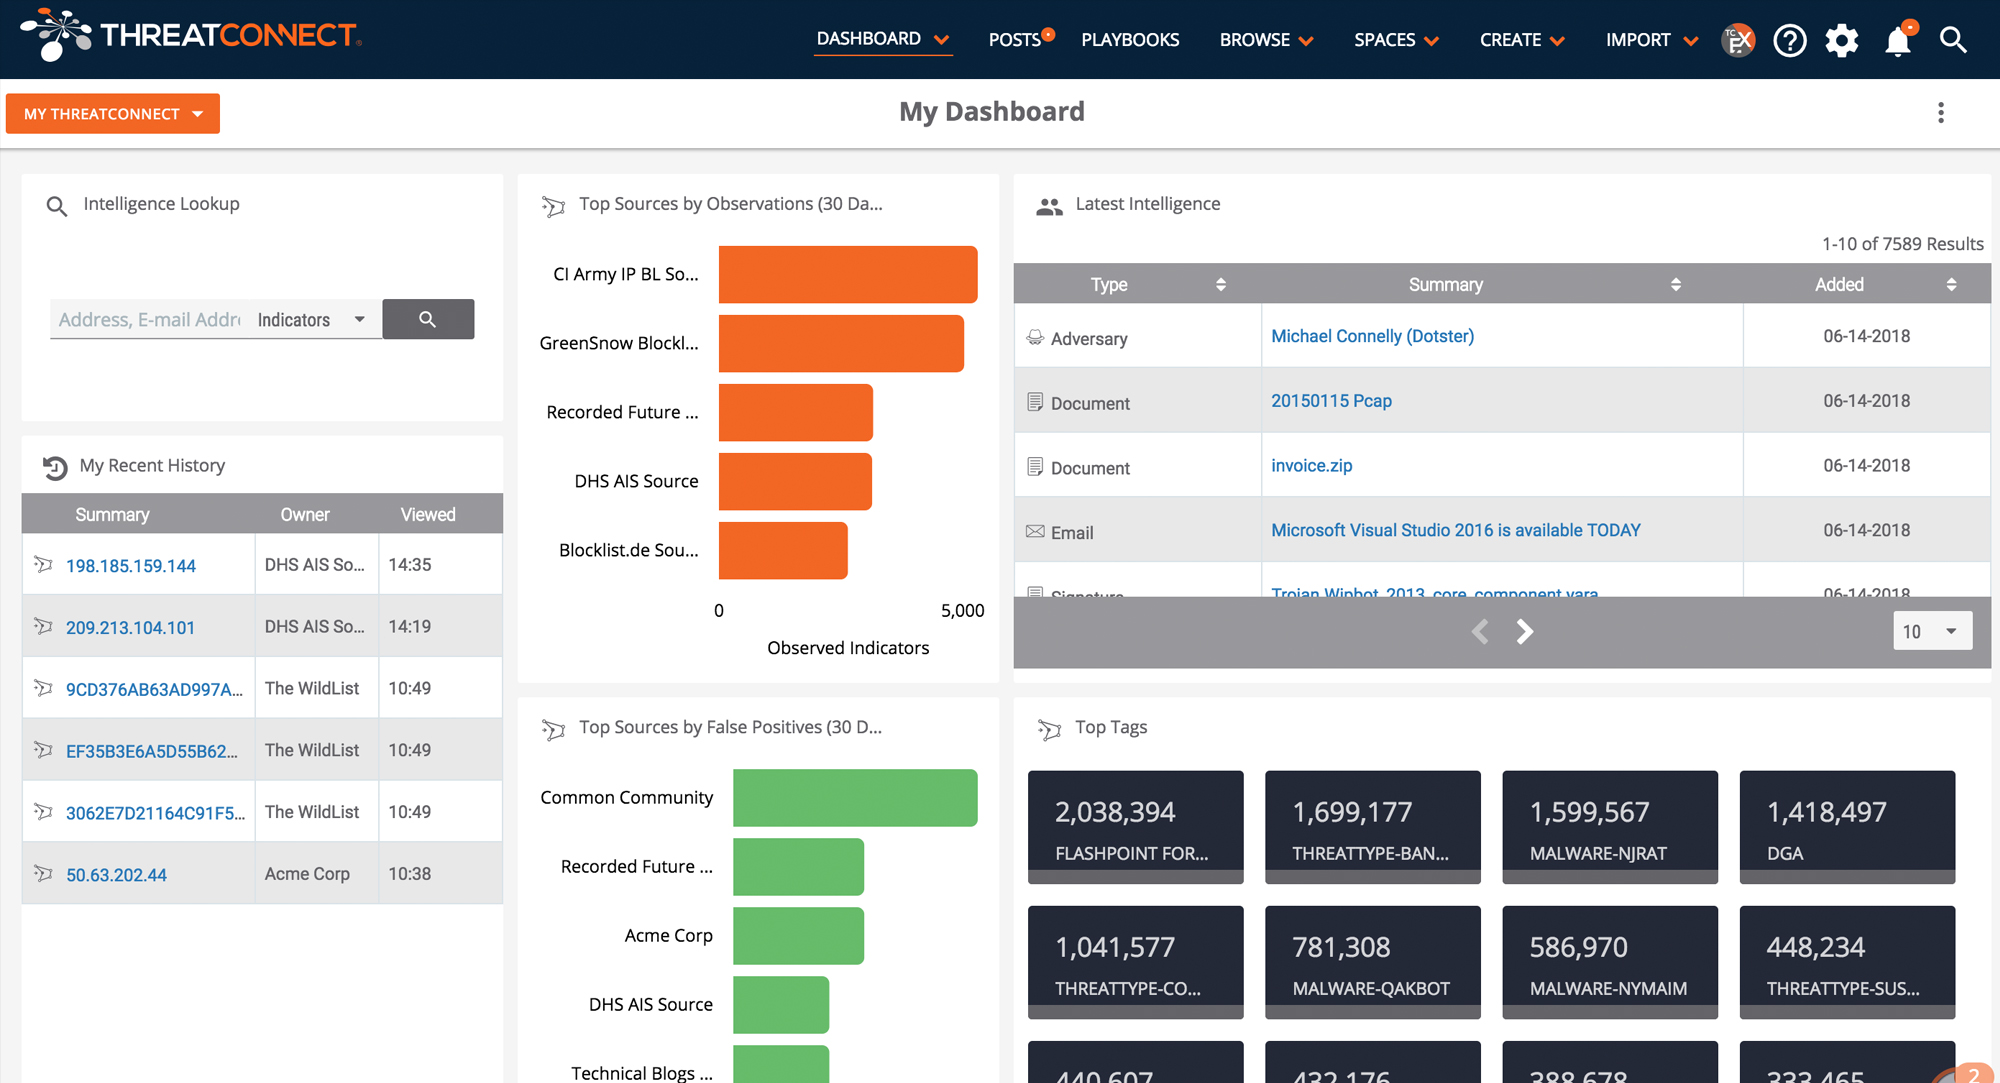Open the Michael Connelly (Dotster) link
Screen dimensions: 2000x1083
(1372, 336)
